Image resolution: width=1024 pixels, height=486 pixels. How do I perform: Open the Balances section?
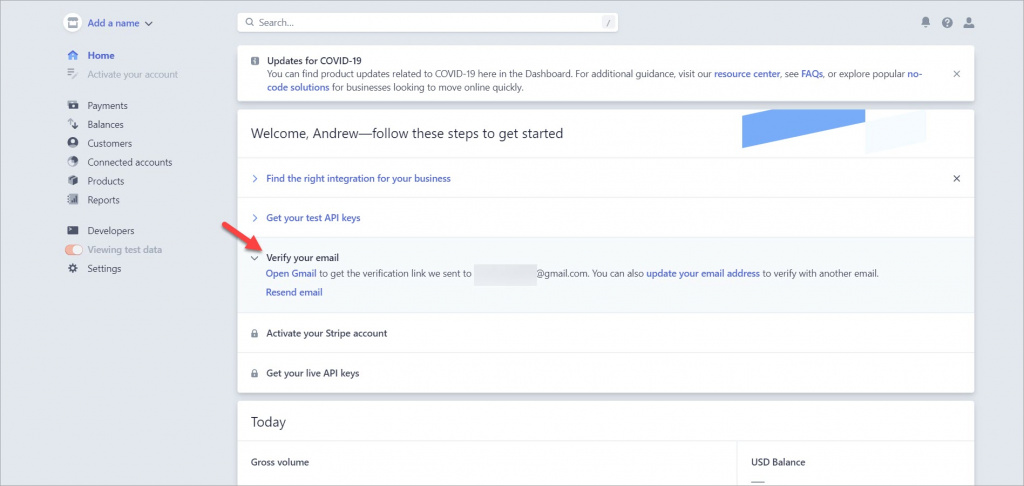pos(105,125)
